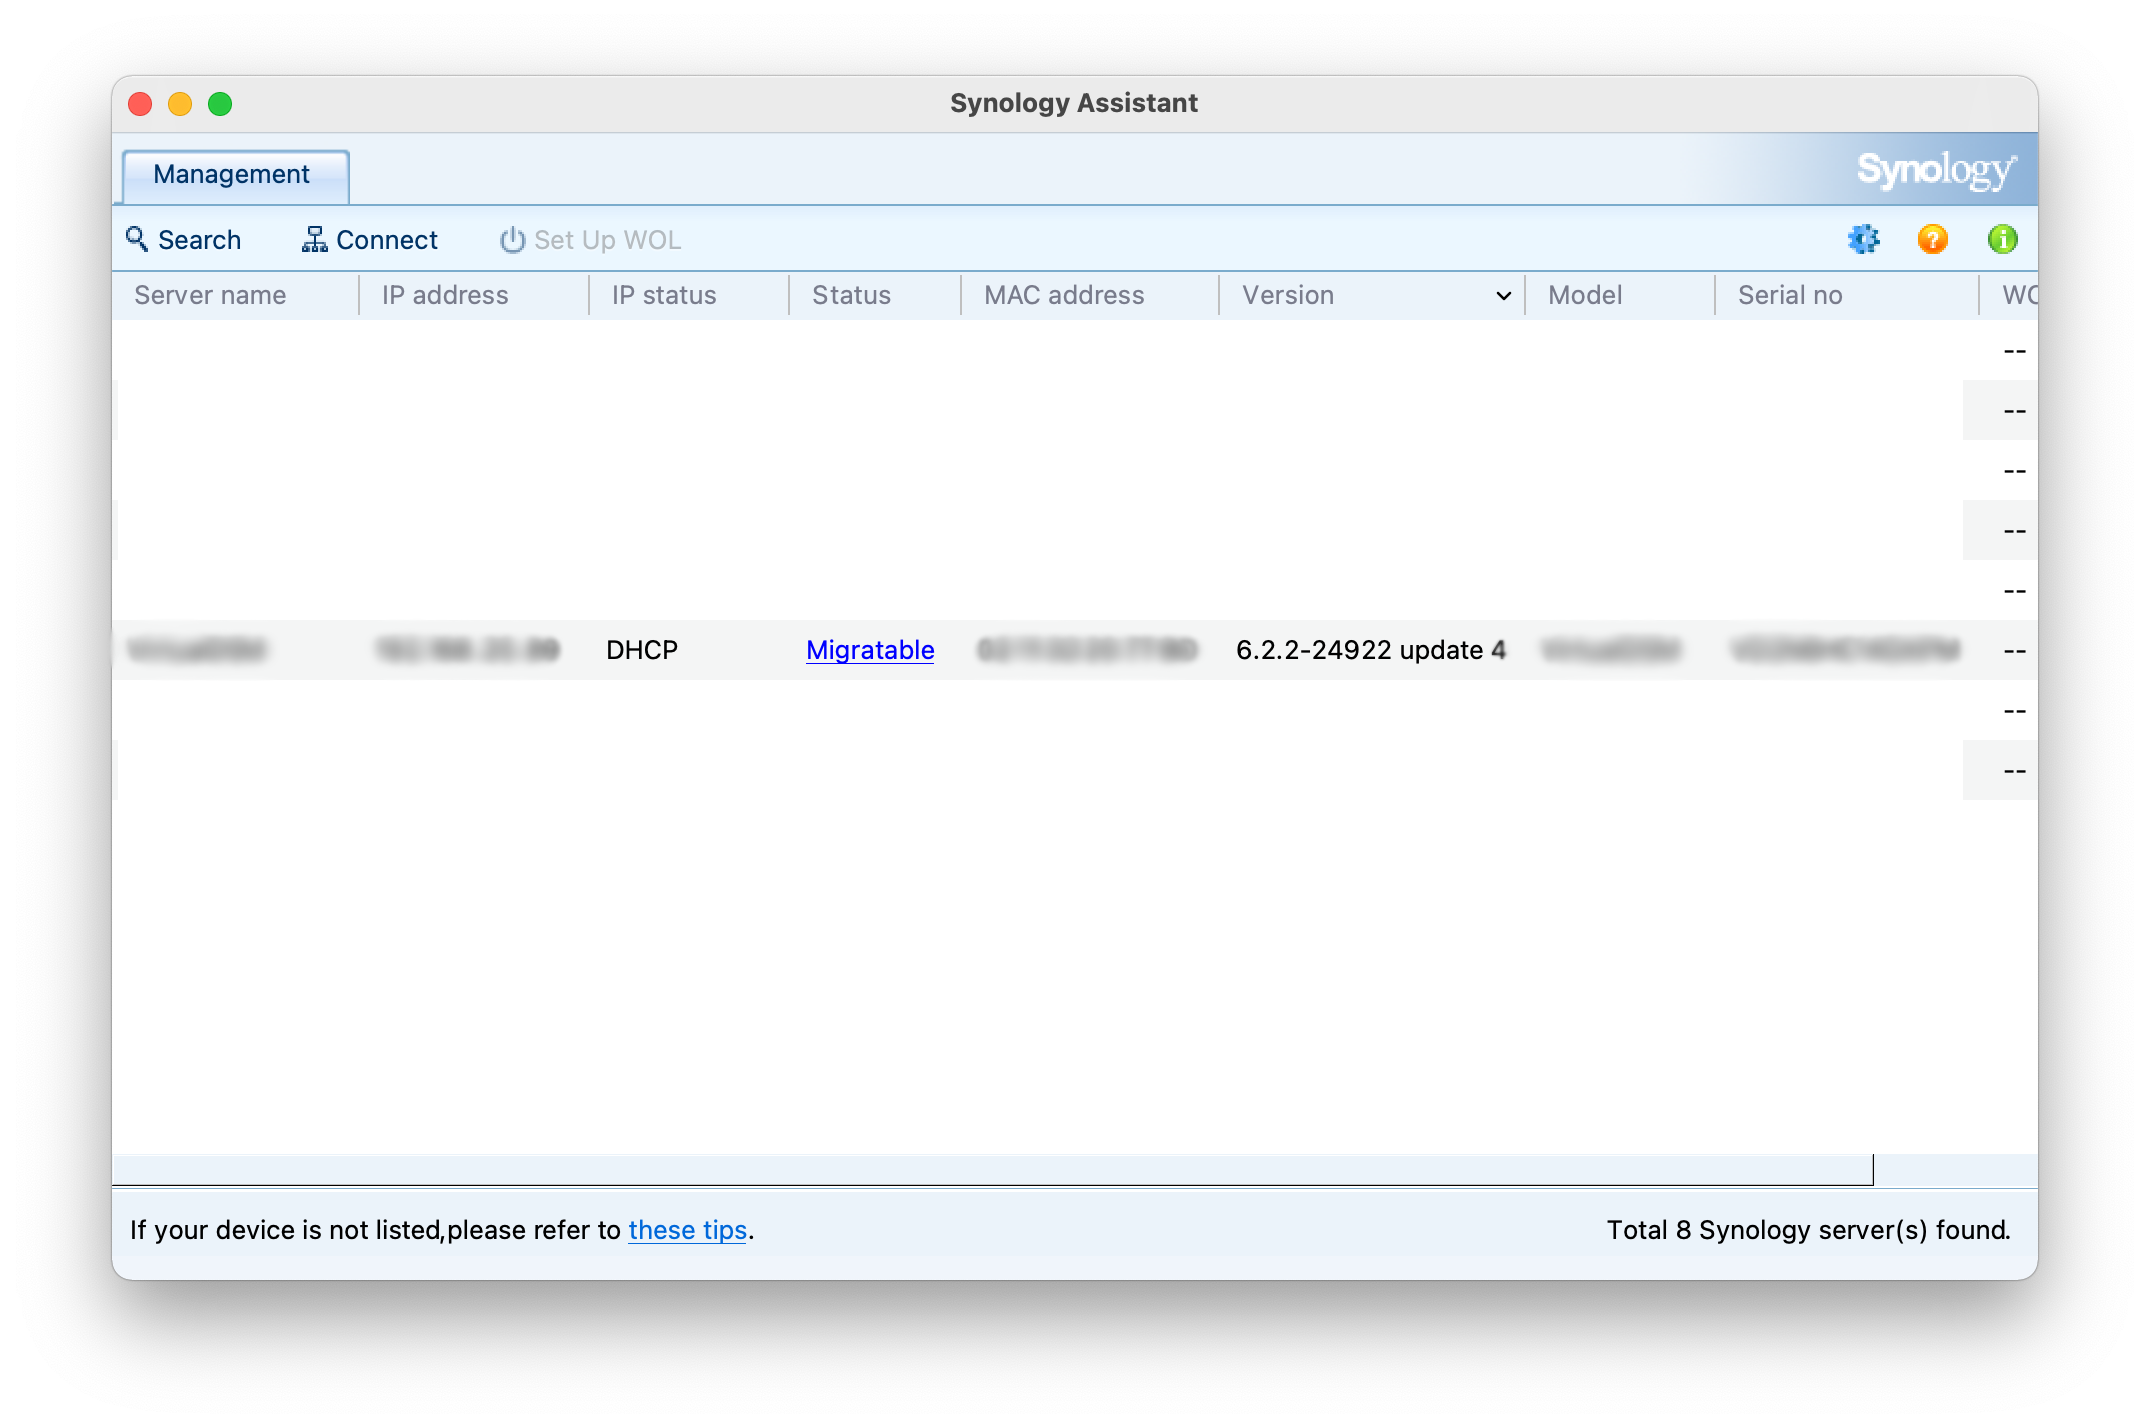Screen dimensions: 2150x1428
Task: Click the Synology logo banner
Action: (x=1936, y=170)
